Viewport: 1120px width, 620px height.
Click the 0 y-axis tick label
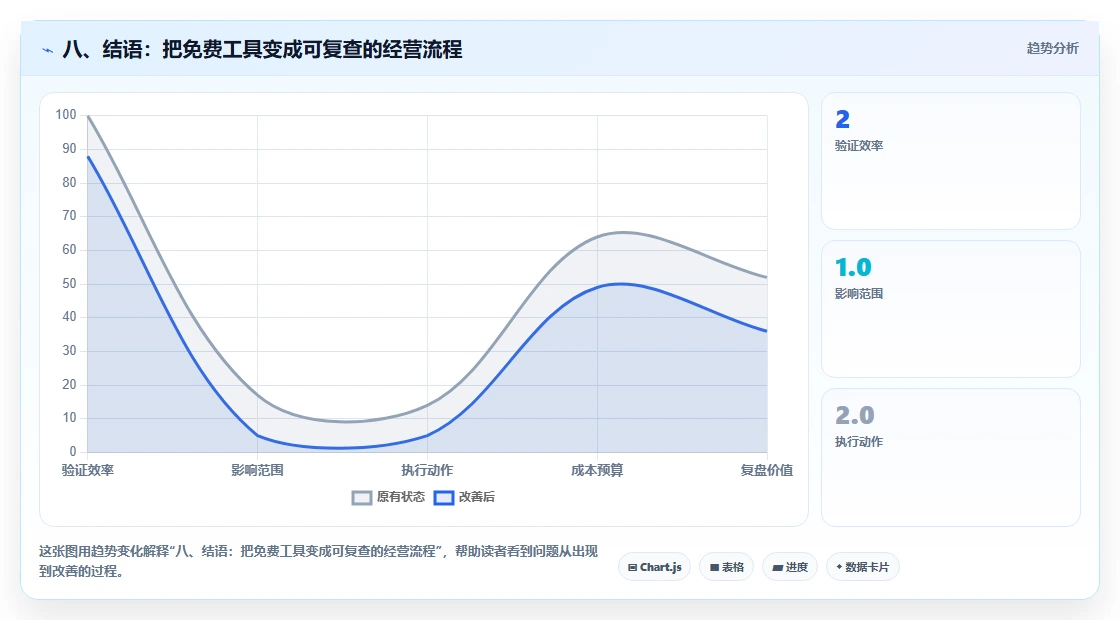(x=73, y=451)
